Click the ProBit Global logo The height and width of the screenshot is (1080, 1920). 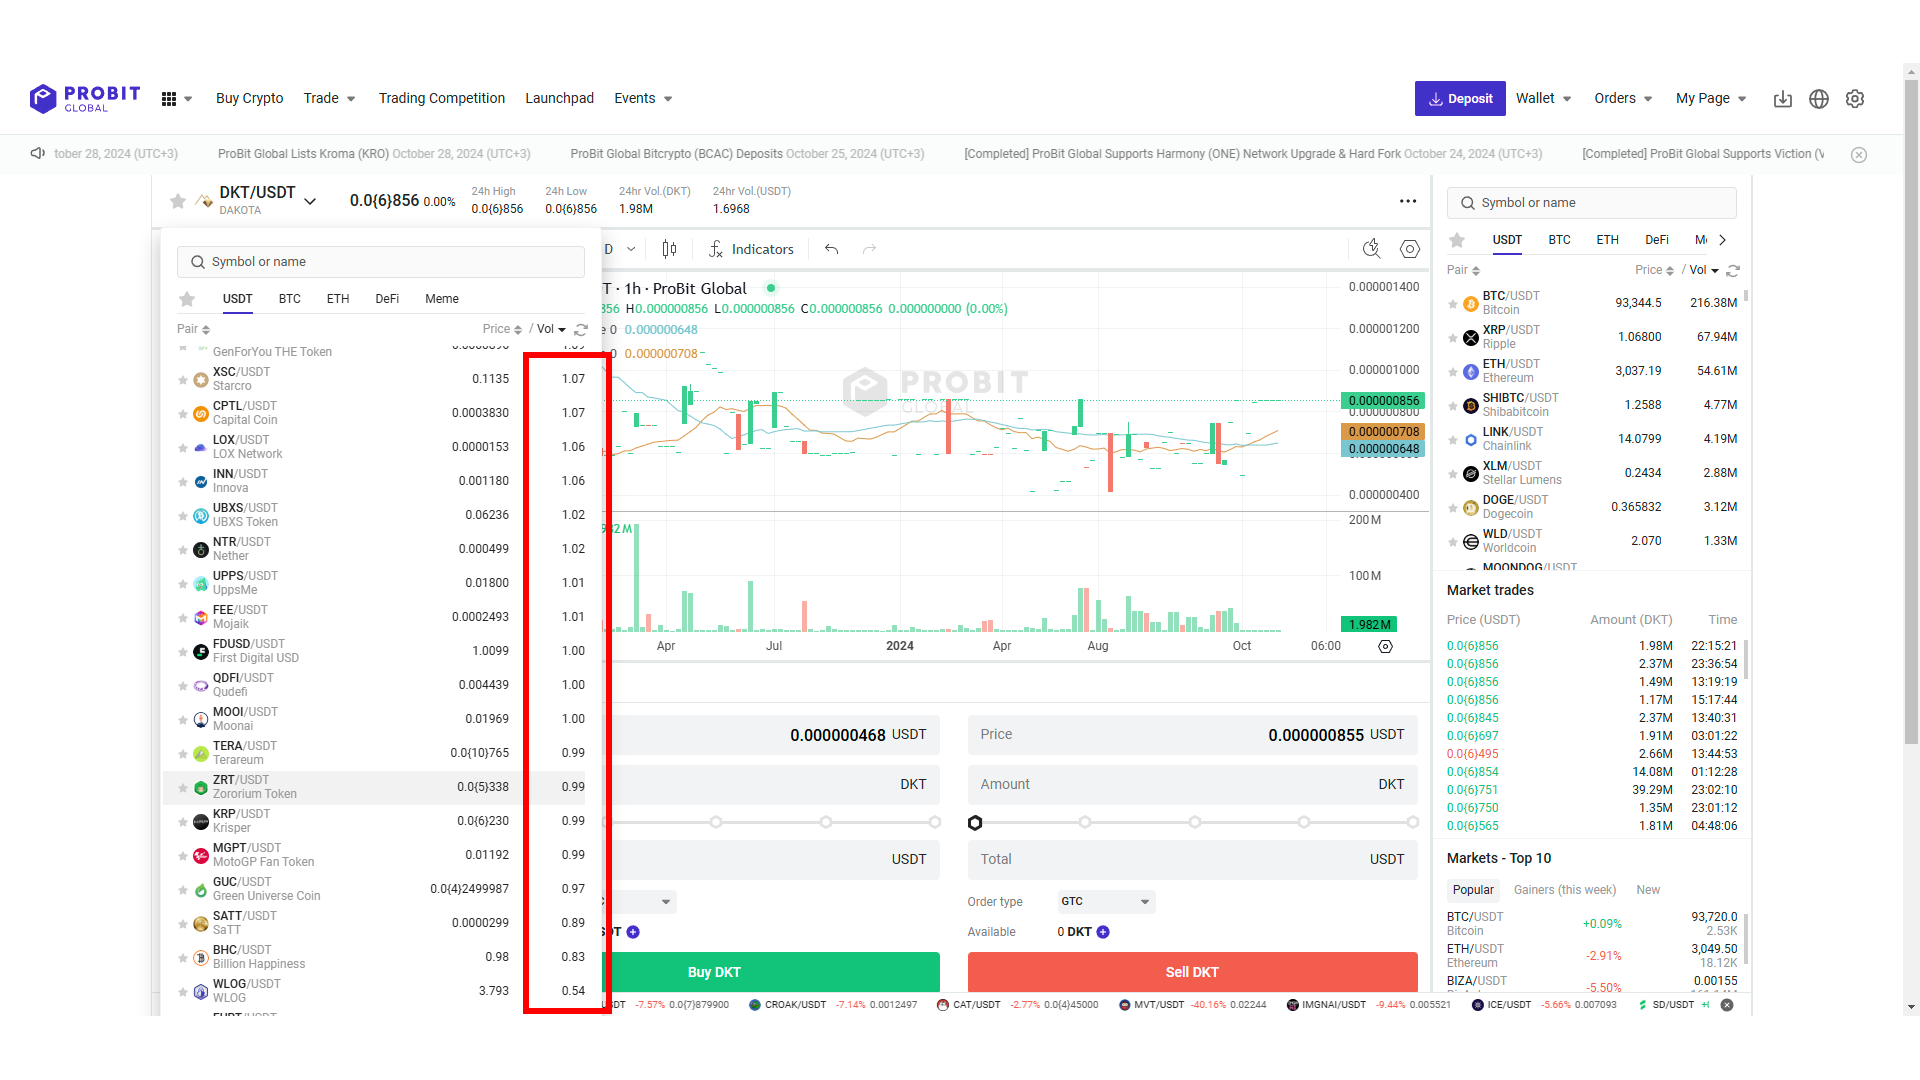[x=85, y=98]
